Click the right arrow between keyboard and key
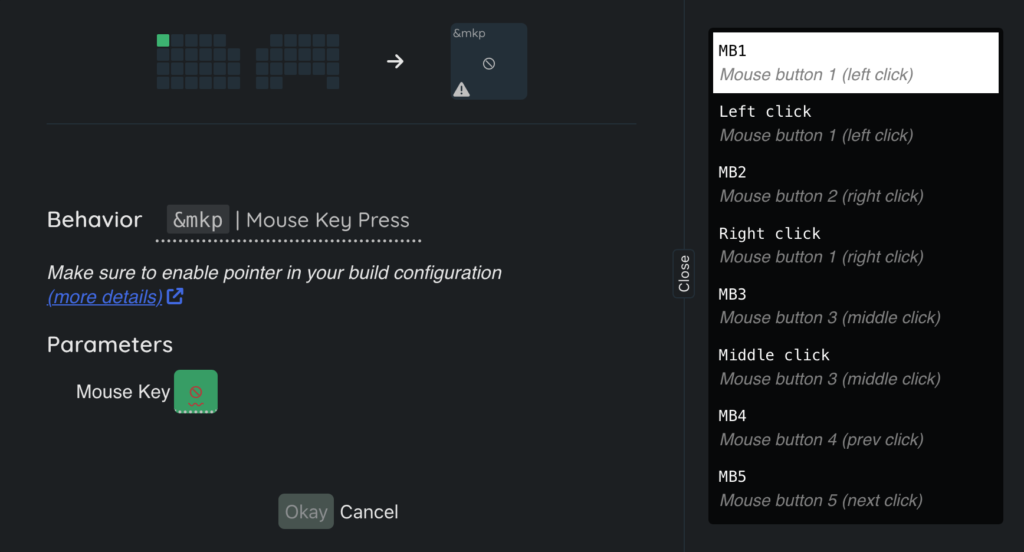The image size is (1024, 552). coord(396,62)
